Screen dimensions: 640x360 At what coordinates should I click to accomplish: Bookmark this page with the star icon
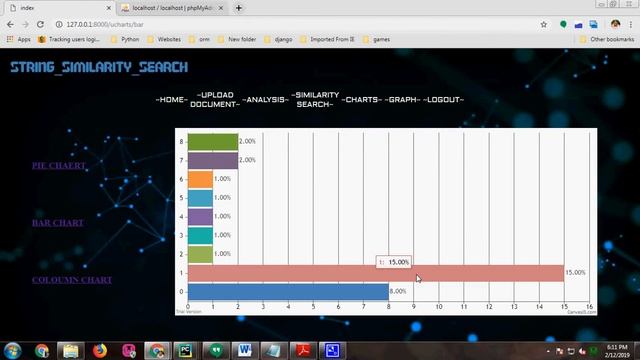pyautogui.click(x=544, y=24)
